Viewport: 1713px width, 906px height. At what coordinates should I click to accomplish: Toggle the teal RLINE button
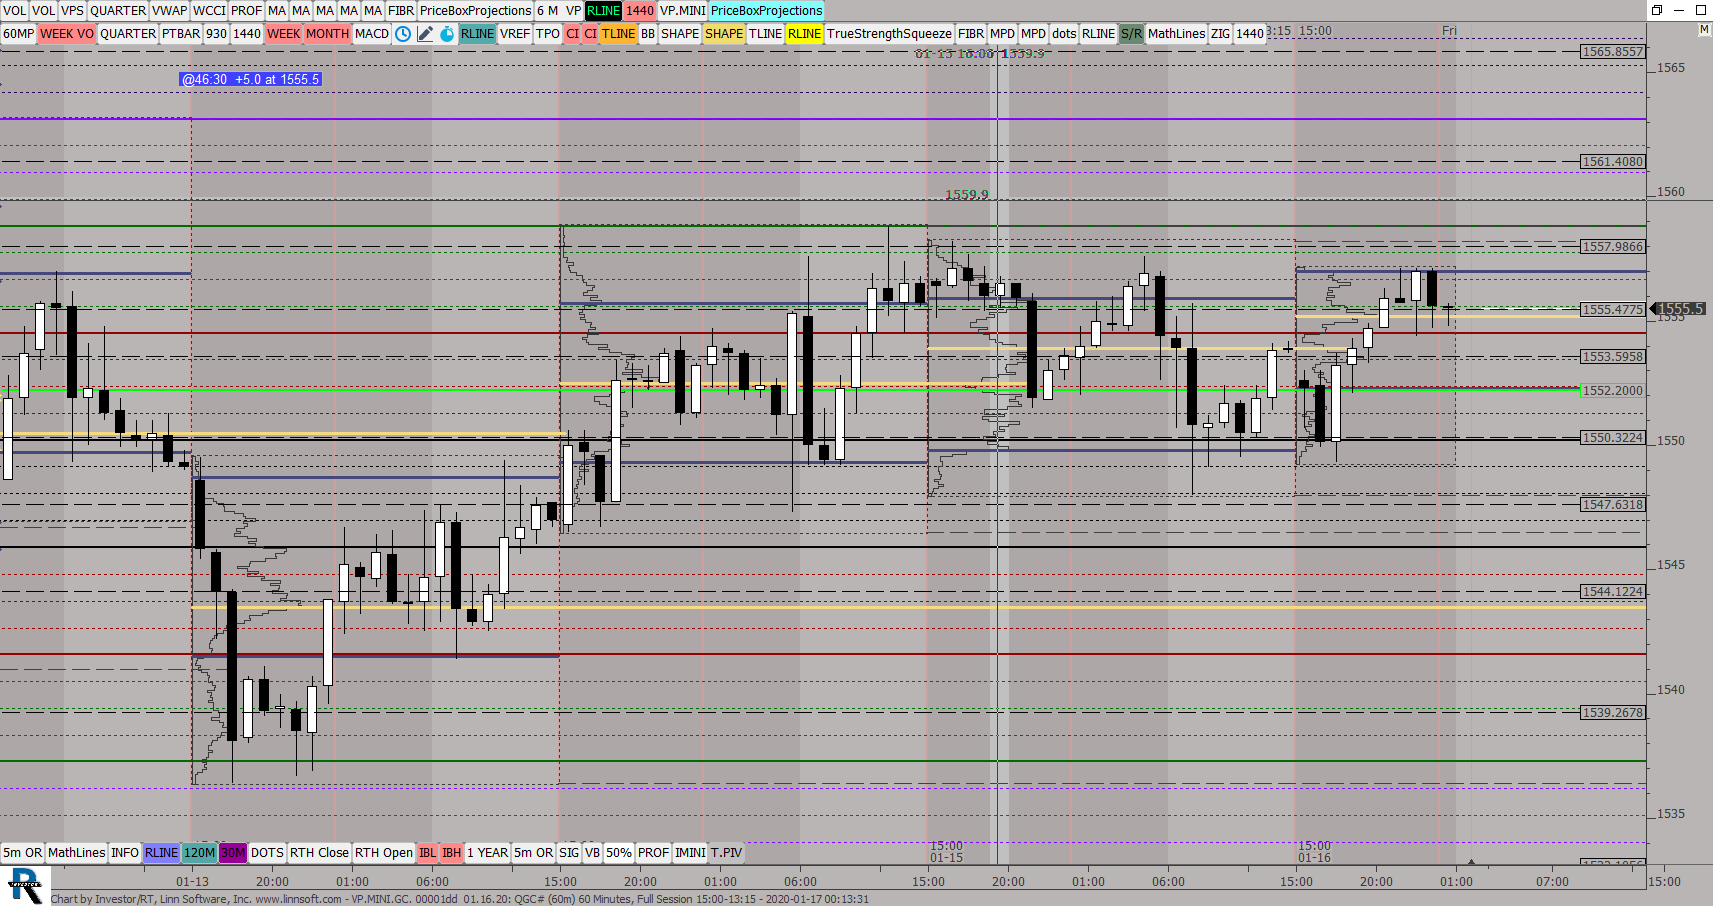click(478, 34)
